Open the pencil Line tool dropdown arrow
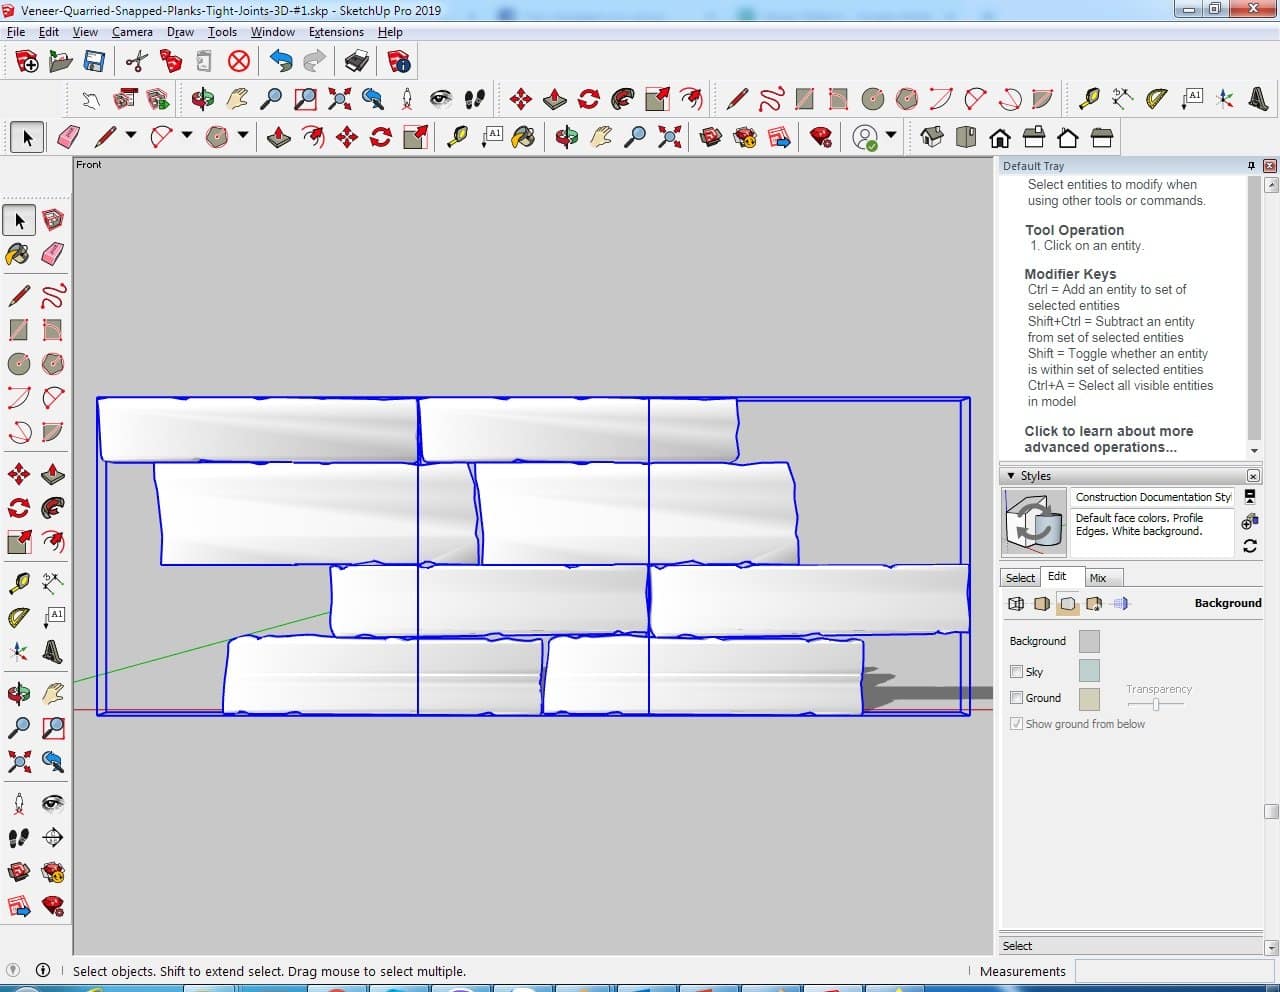The height and width of the screenshot is (992, 1280). pyautogui.click(x=130, y=136)
